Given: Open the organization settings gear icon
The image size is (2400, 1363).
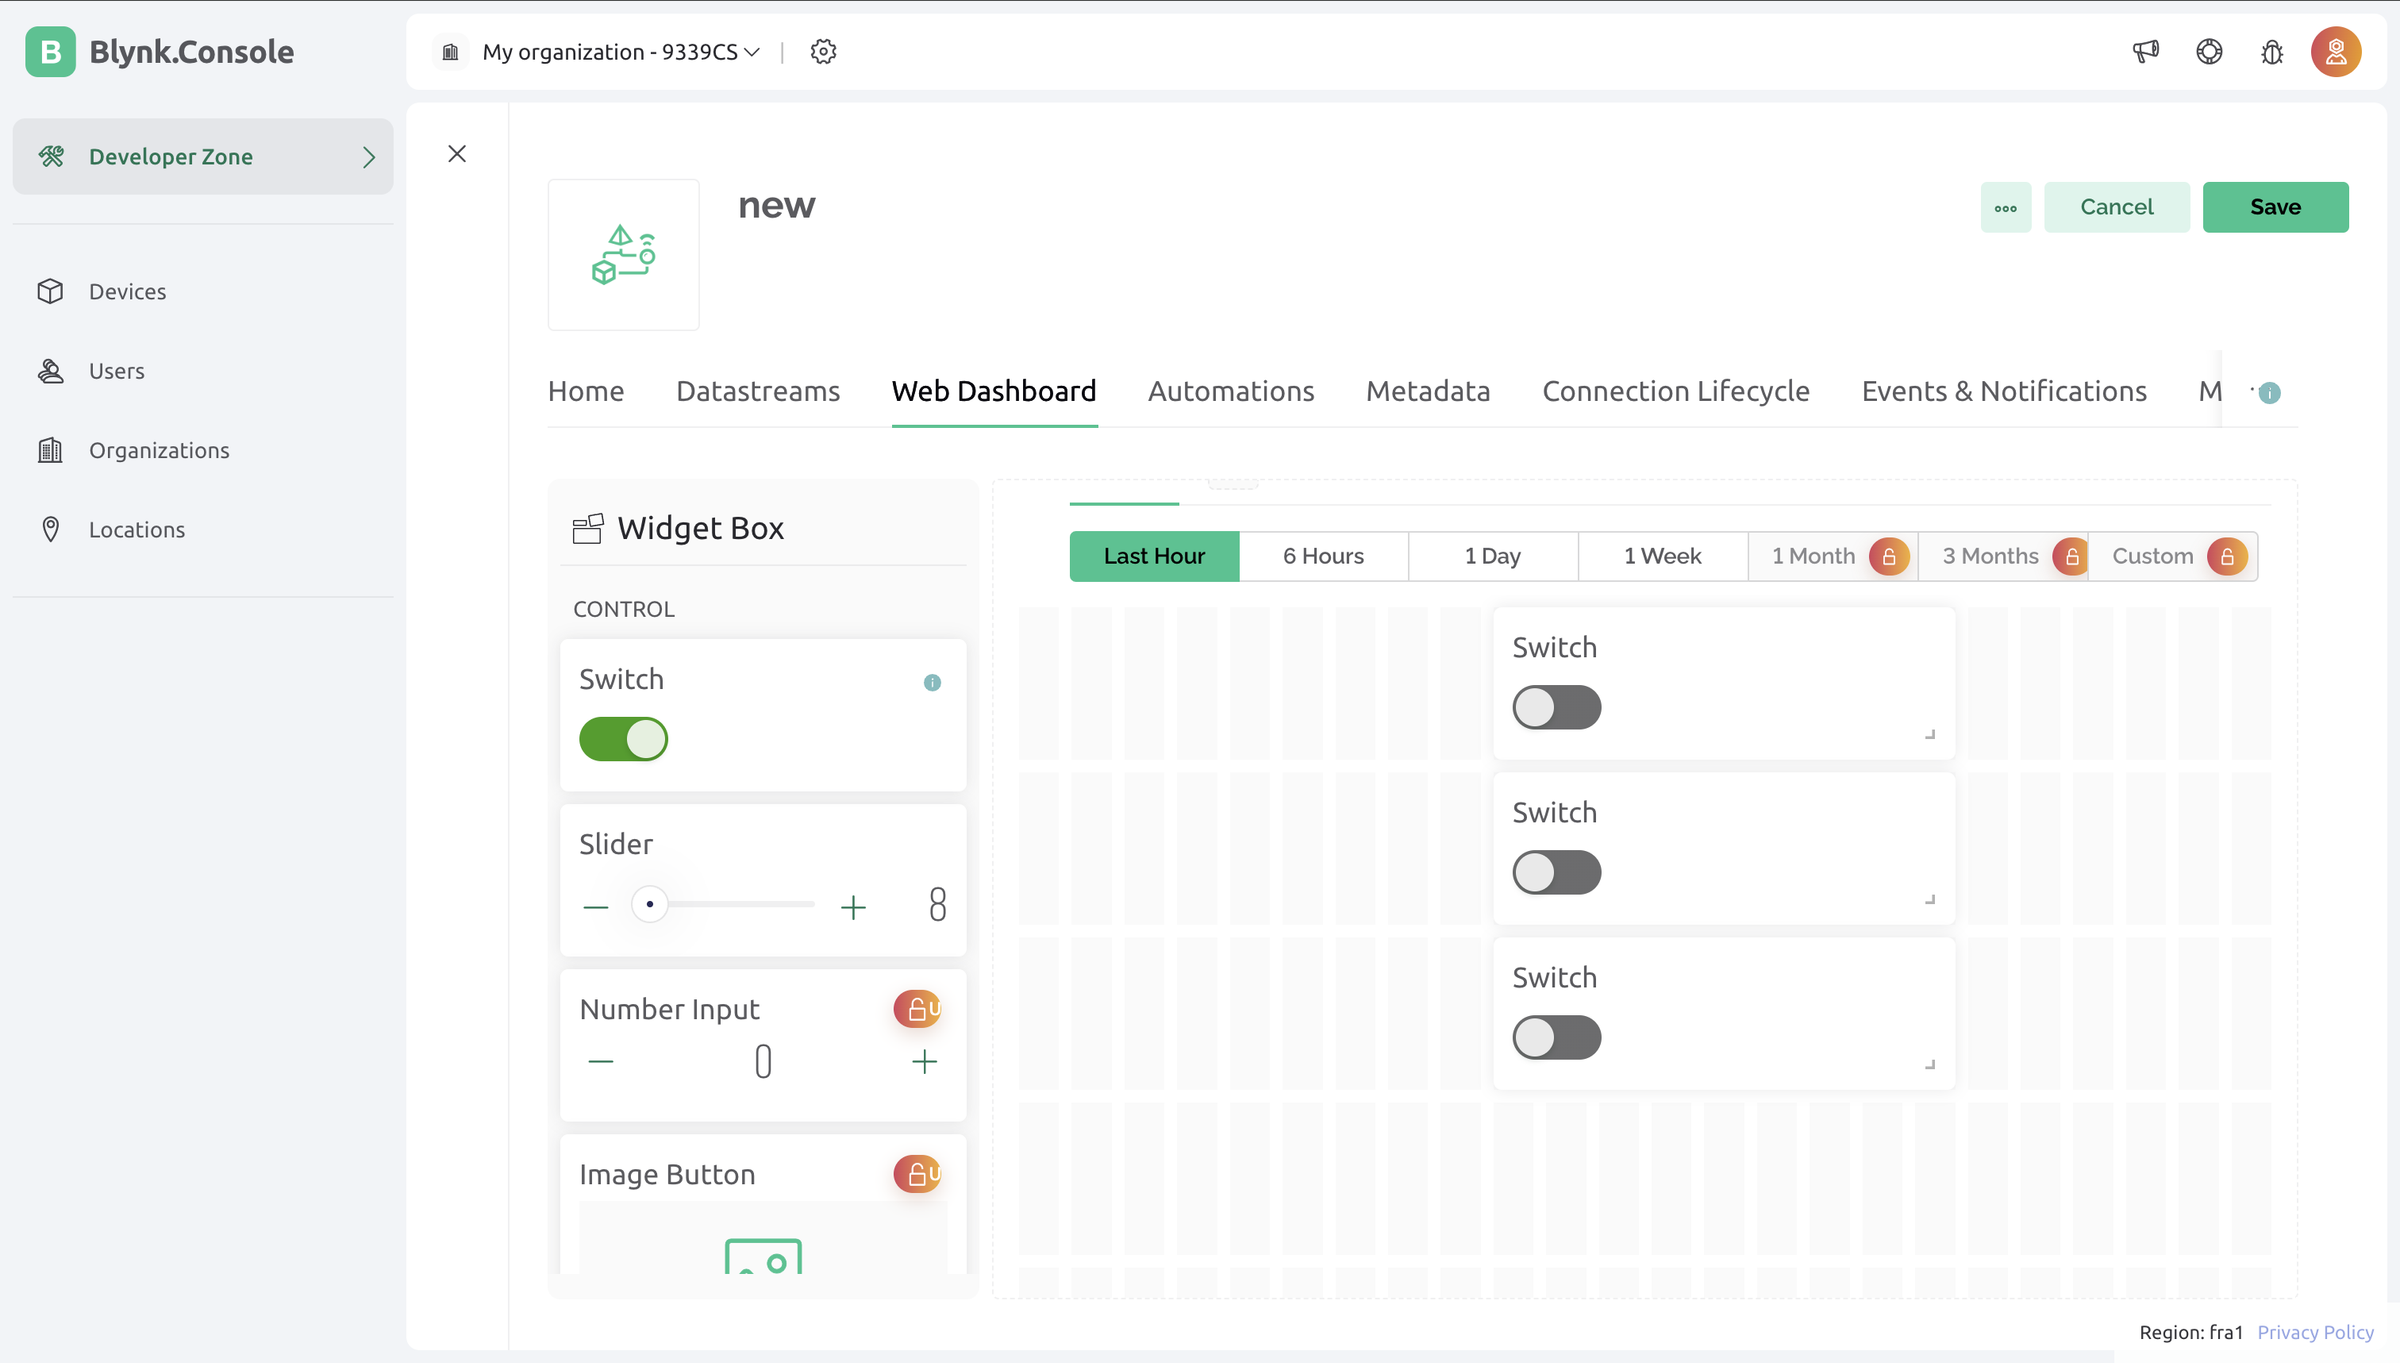Looking at the screenshot, I should (823, 51).
